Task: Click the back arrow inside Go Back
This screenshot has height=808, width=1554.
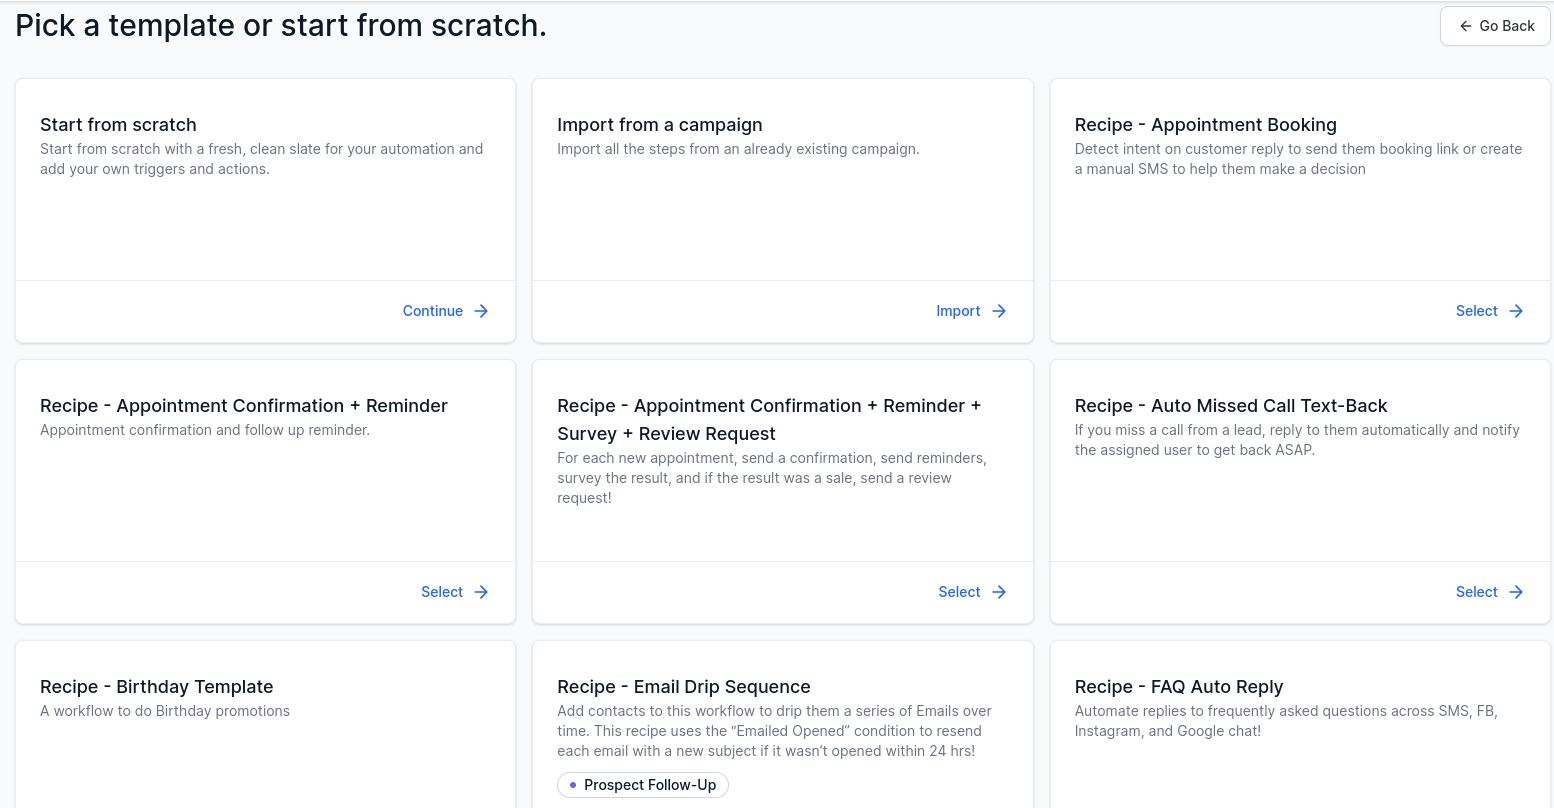Action: 1465,25
